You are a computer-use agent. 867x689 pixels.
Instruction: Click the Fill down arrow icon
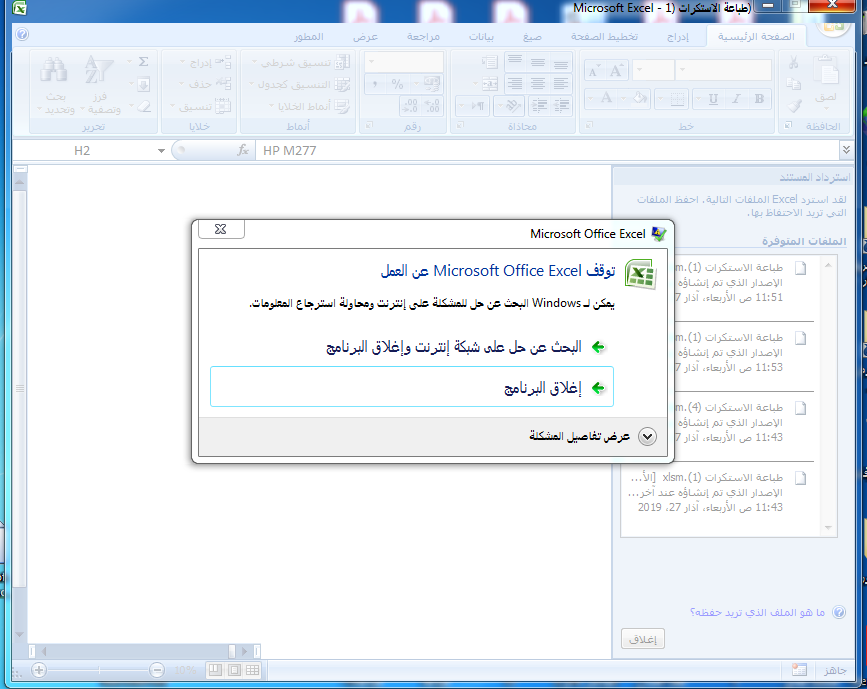(143, 84)
